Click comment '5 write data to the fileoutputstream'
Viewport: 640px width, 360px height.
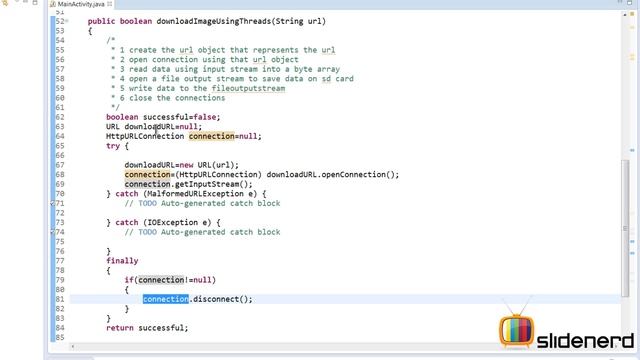click(x=202, y=88)
